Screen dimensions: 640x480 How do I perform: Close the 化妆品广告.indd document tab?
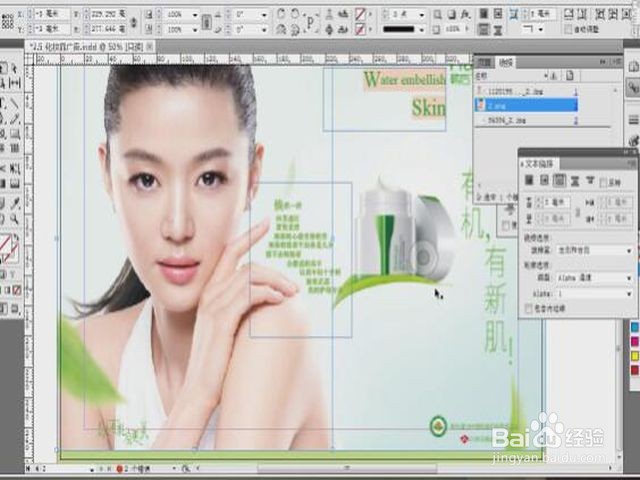coord(149,47)
